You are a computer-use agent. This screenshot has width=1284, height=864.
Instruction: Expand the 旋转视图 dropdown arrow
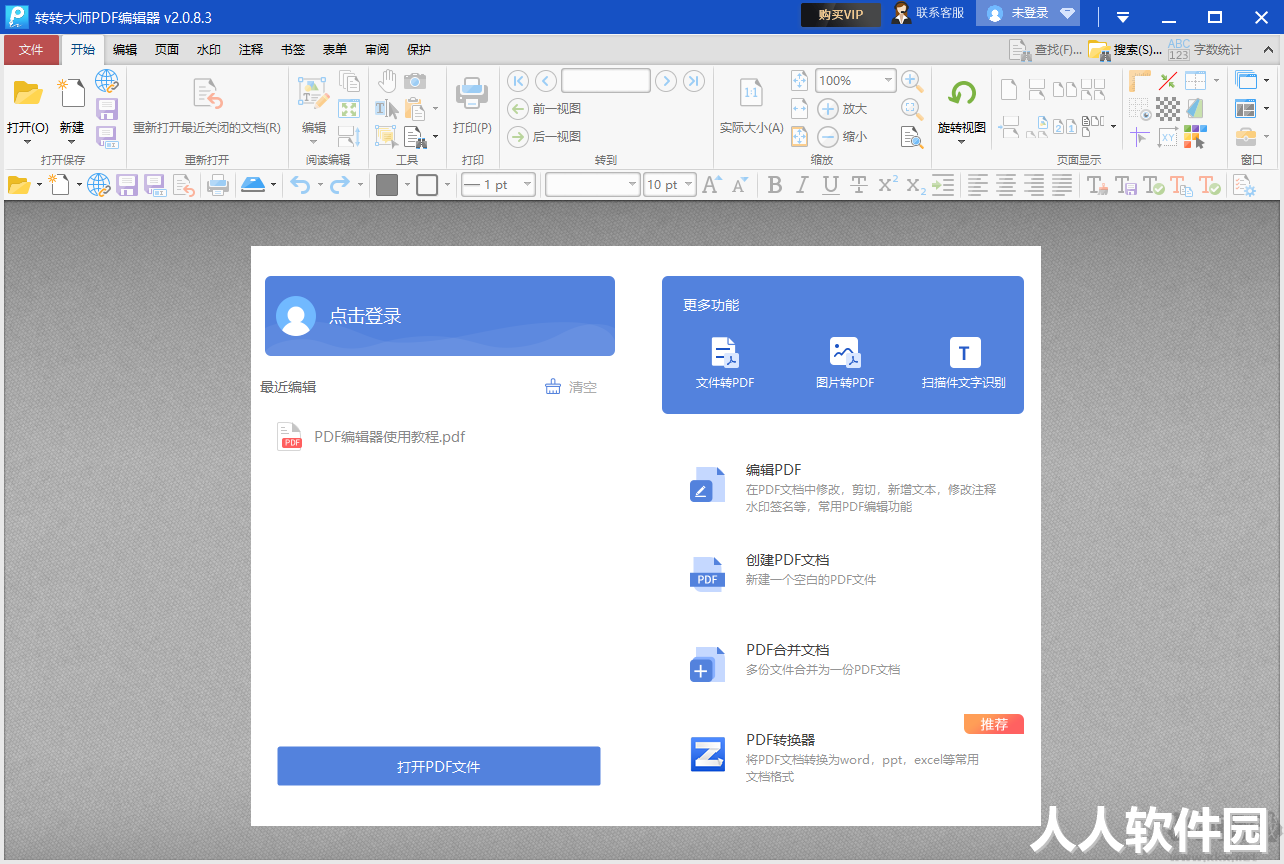pos(961,142)
